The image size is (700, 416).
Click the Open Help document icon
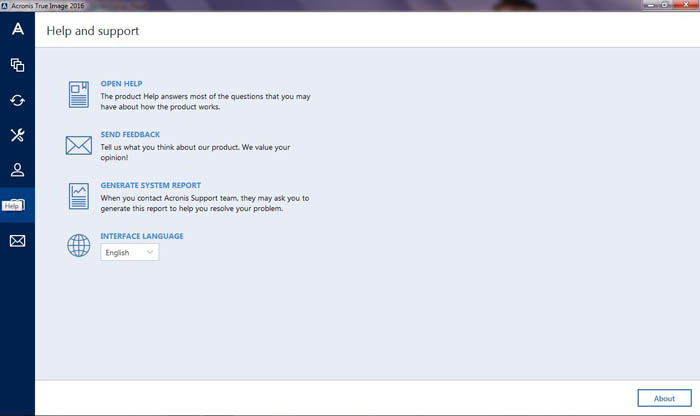(x=79, y=94)
